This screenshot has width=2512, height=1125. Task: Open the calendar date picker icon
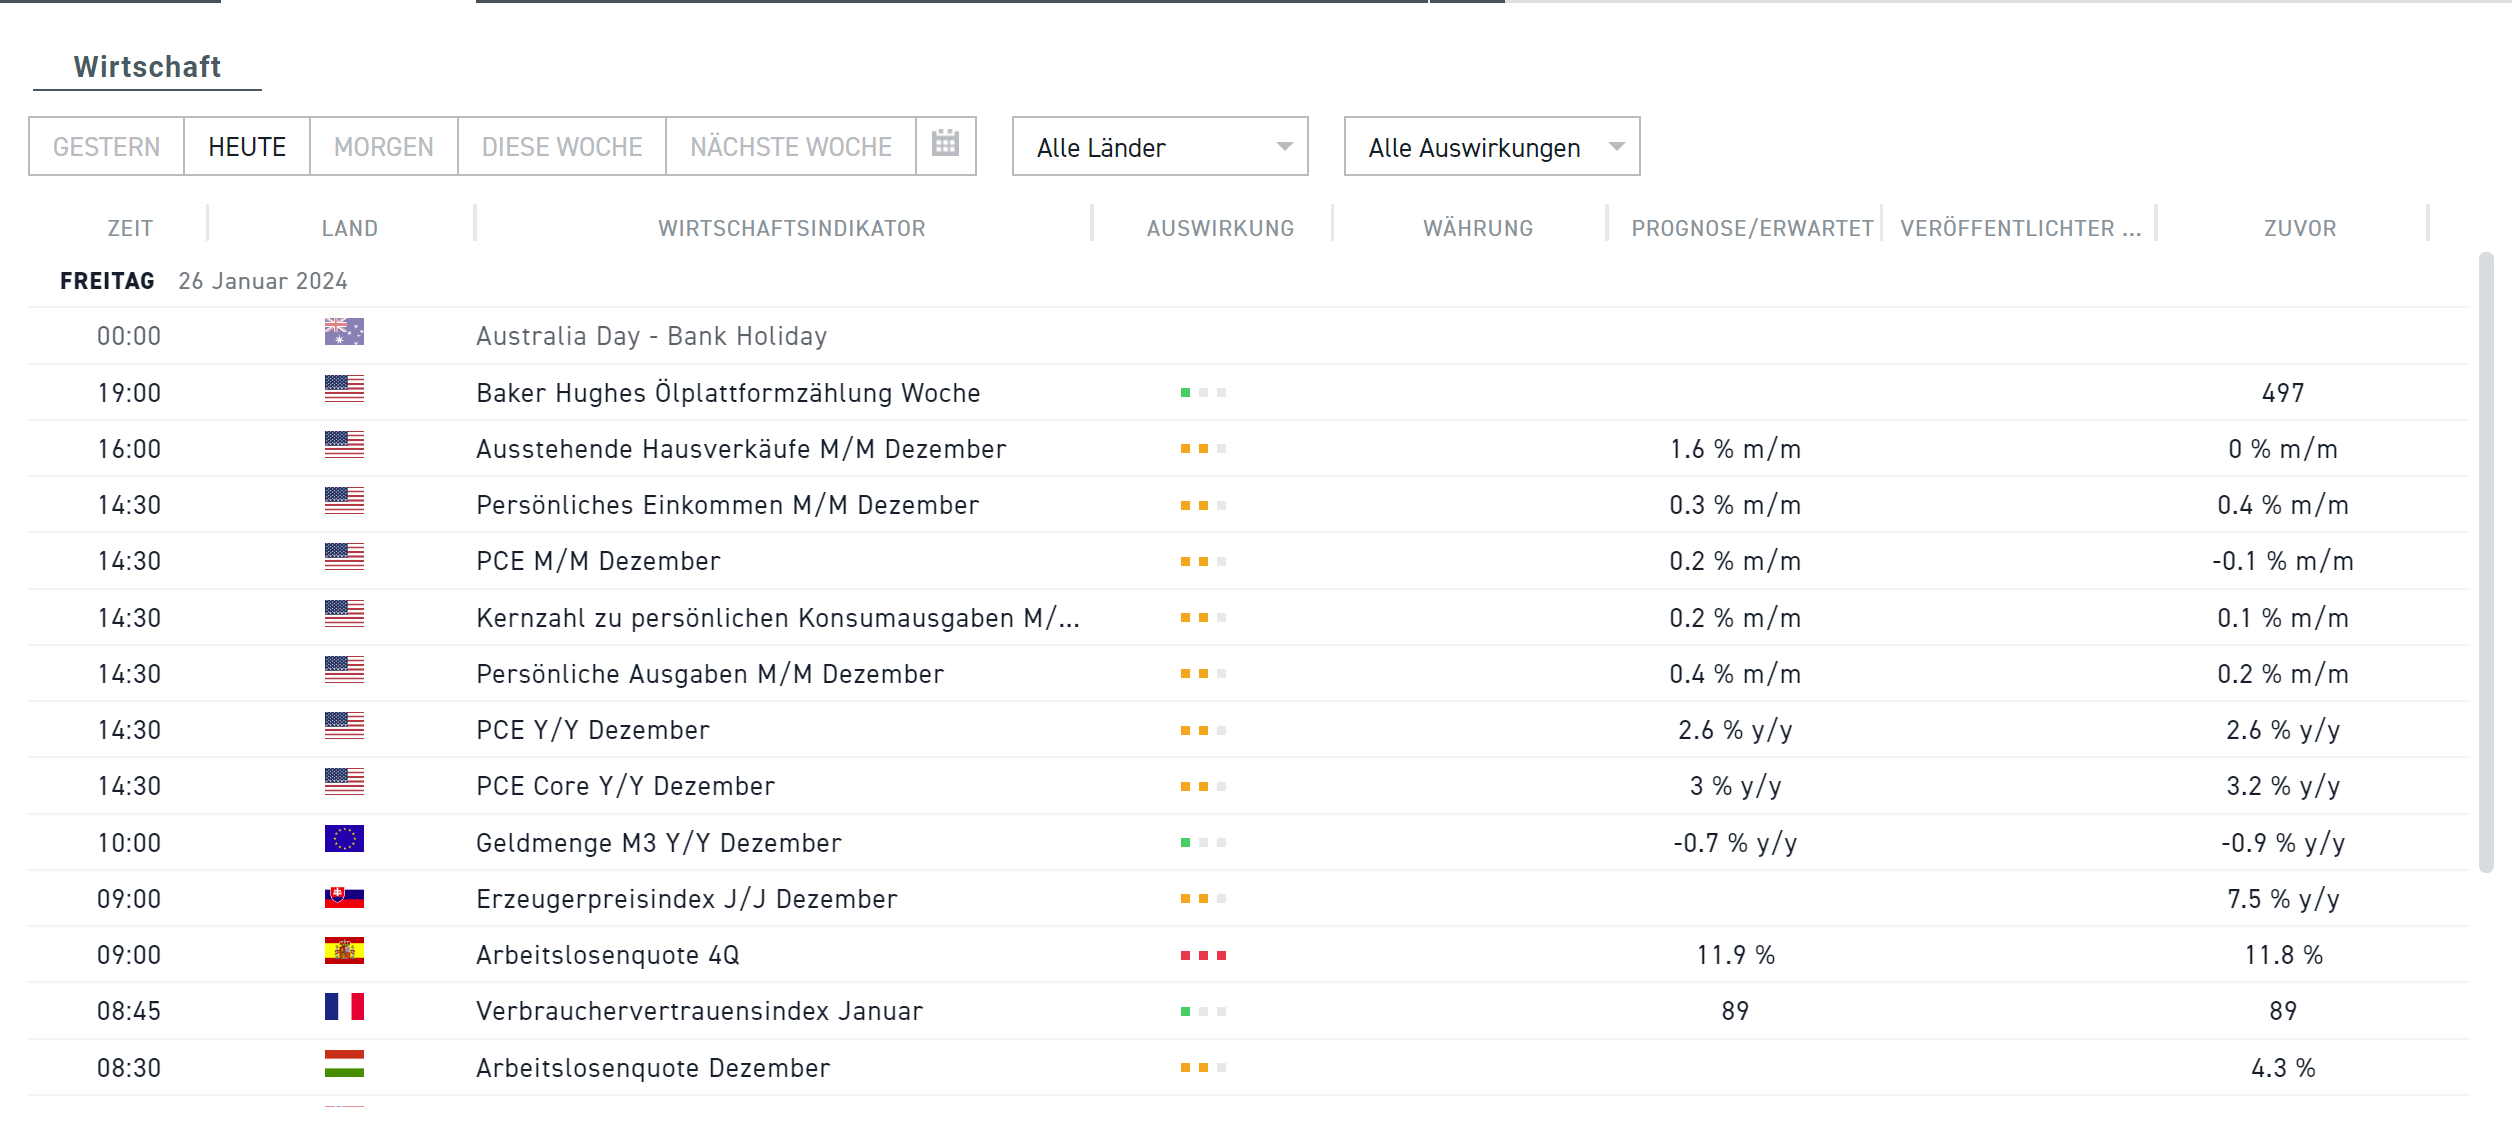(945, 144)
